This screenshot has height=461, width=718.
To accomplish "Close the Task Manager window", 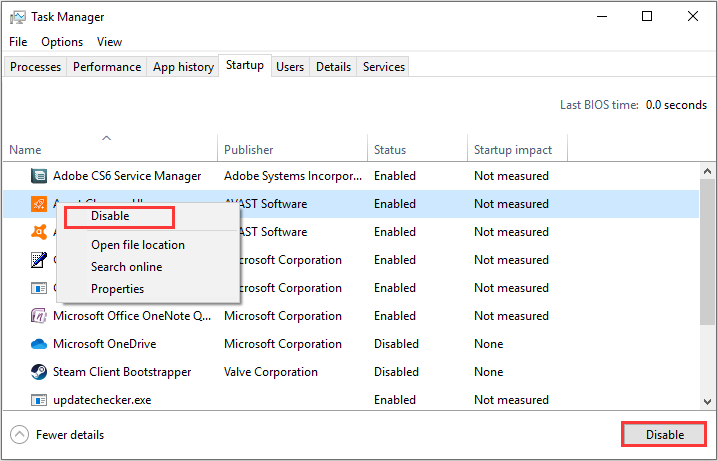I will coord(693,17).
